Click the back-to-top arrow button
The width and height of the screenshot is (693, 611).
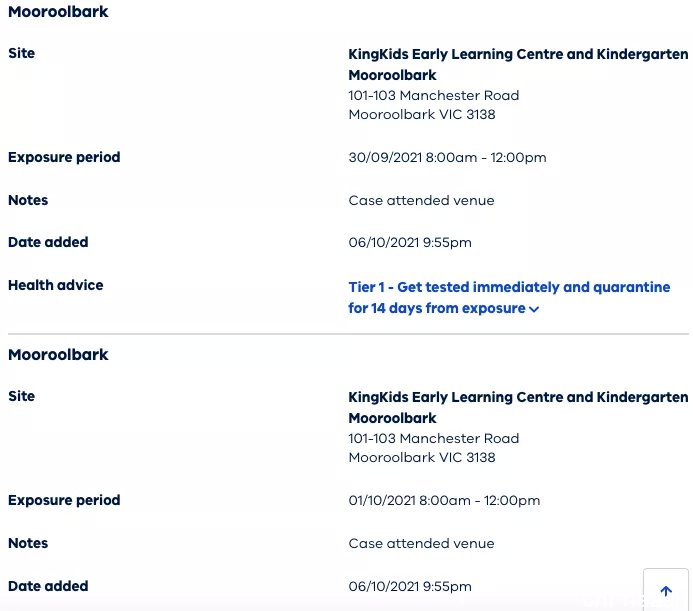click(666, 591)
